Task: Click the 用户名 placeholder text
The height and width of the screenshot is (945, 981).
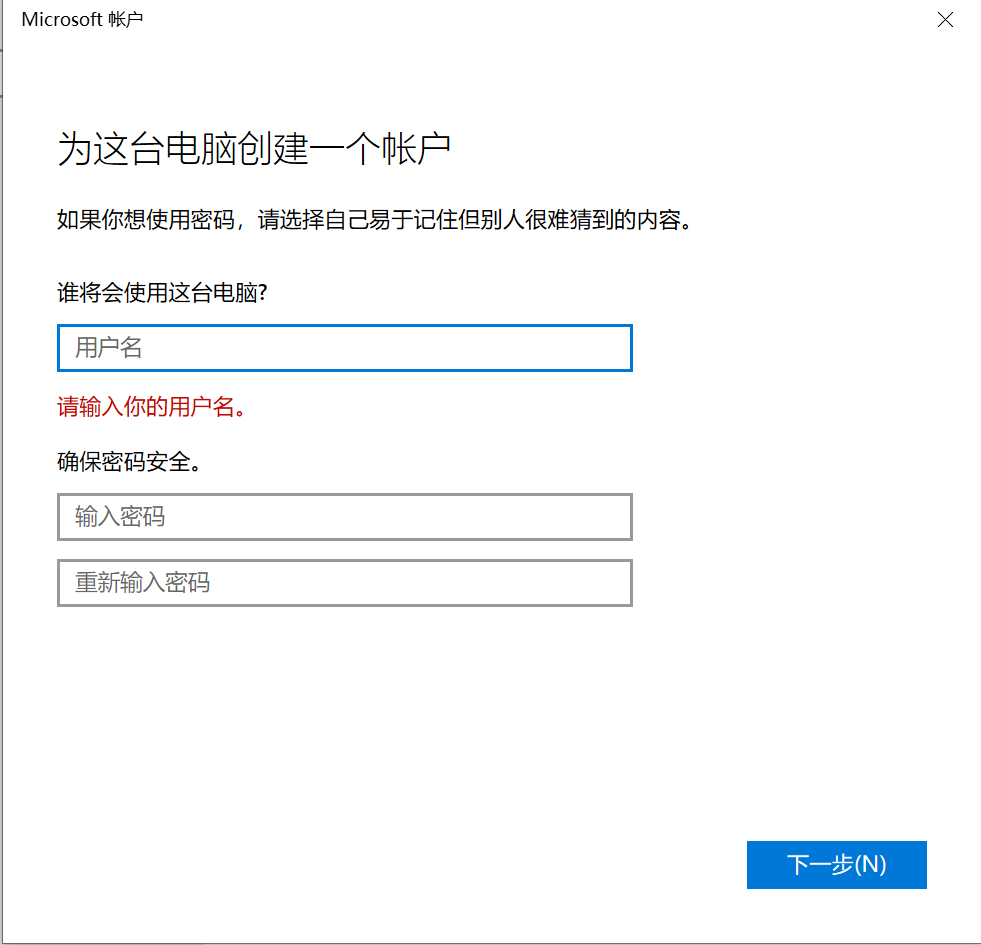Action: (109, 348)
